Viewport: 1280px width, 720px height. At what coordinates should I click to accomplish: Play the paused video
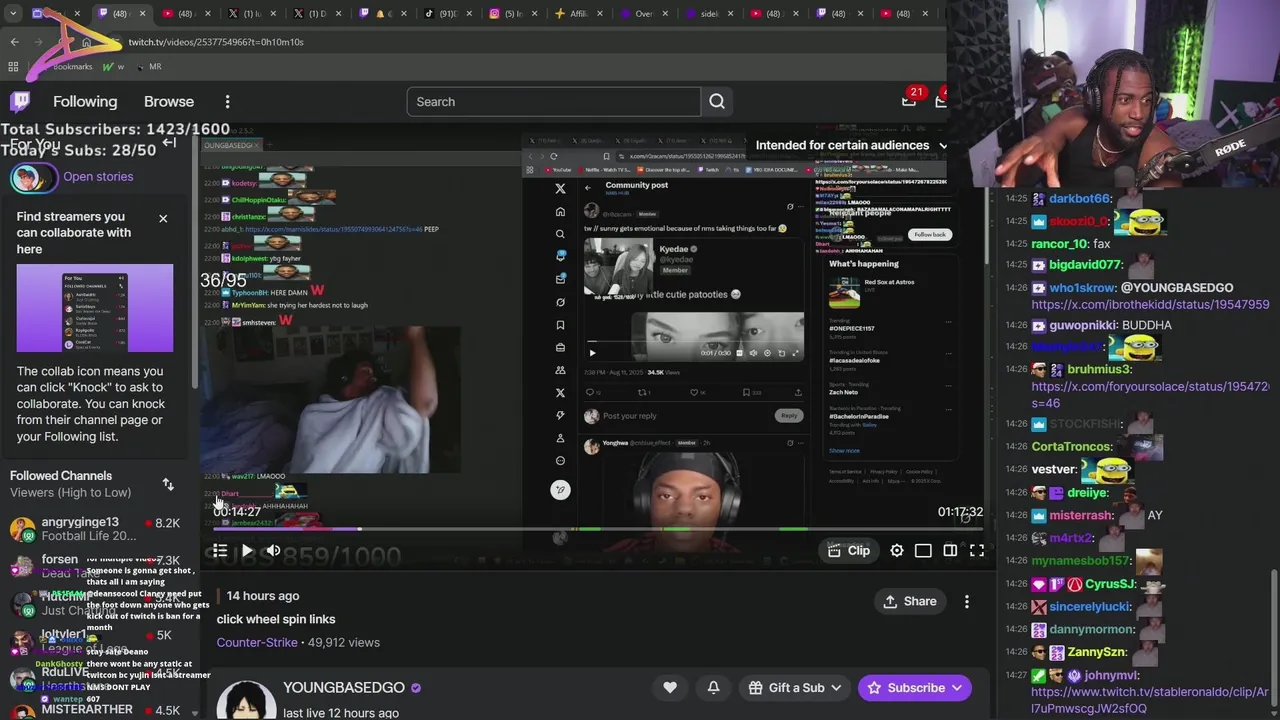[247, 550]
